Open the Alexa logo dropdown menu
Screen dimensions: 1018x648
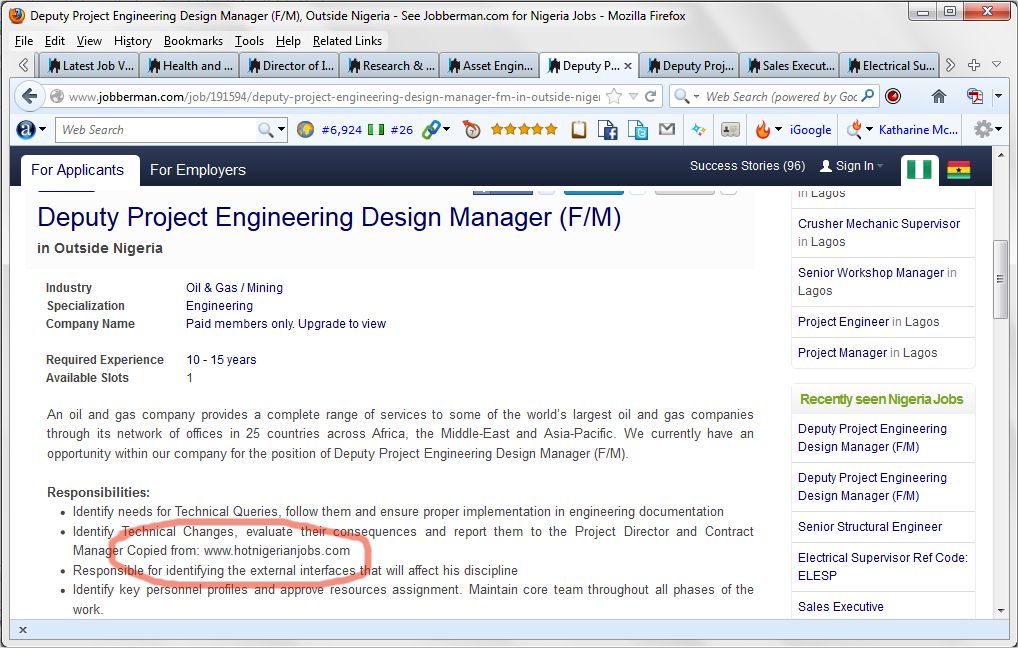[x=42, y=129]
